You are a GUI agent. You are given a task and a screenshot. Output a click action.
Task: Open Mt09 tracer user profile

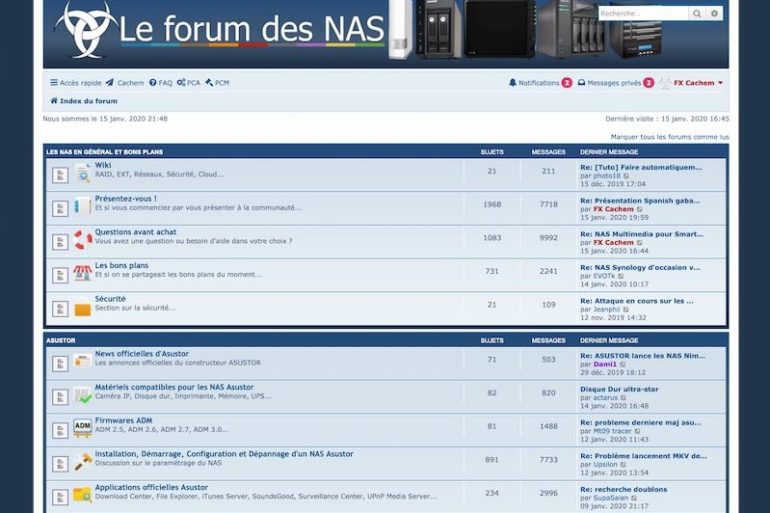point(612,431)
